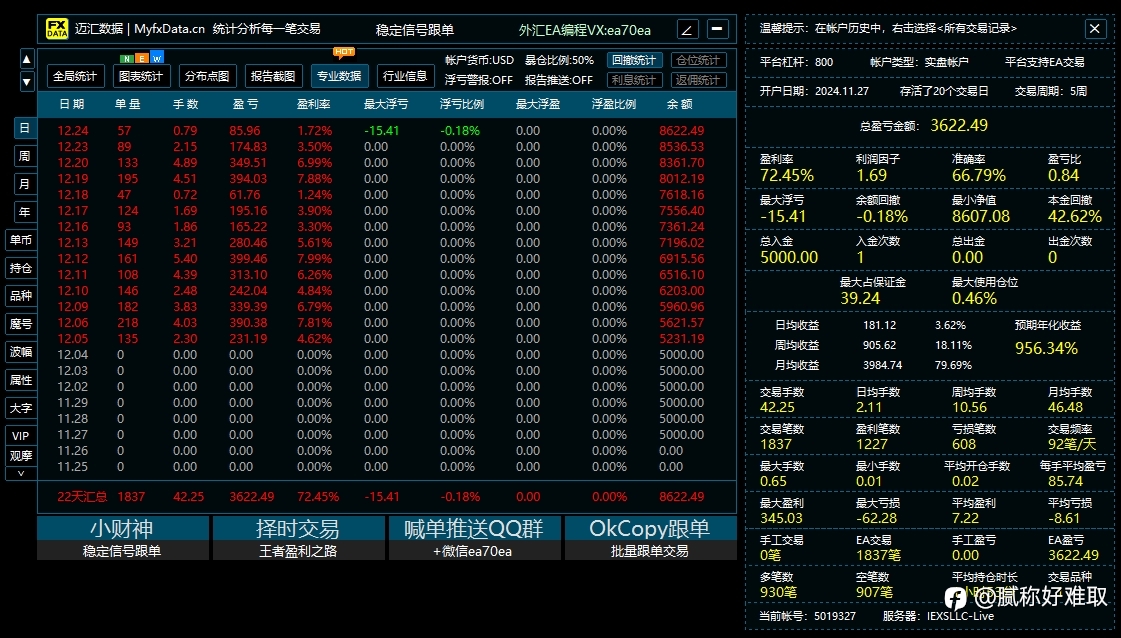1121x638 pixels.
Task: Switch to weekly view with 周 sidebar button
Action: (x=24, y=156)
